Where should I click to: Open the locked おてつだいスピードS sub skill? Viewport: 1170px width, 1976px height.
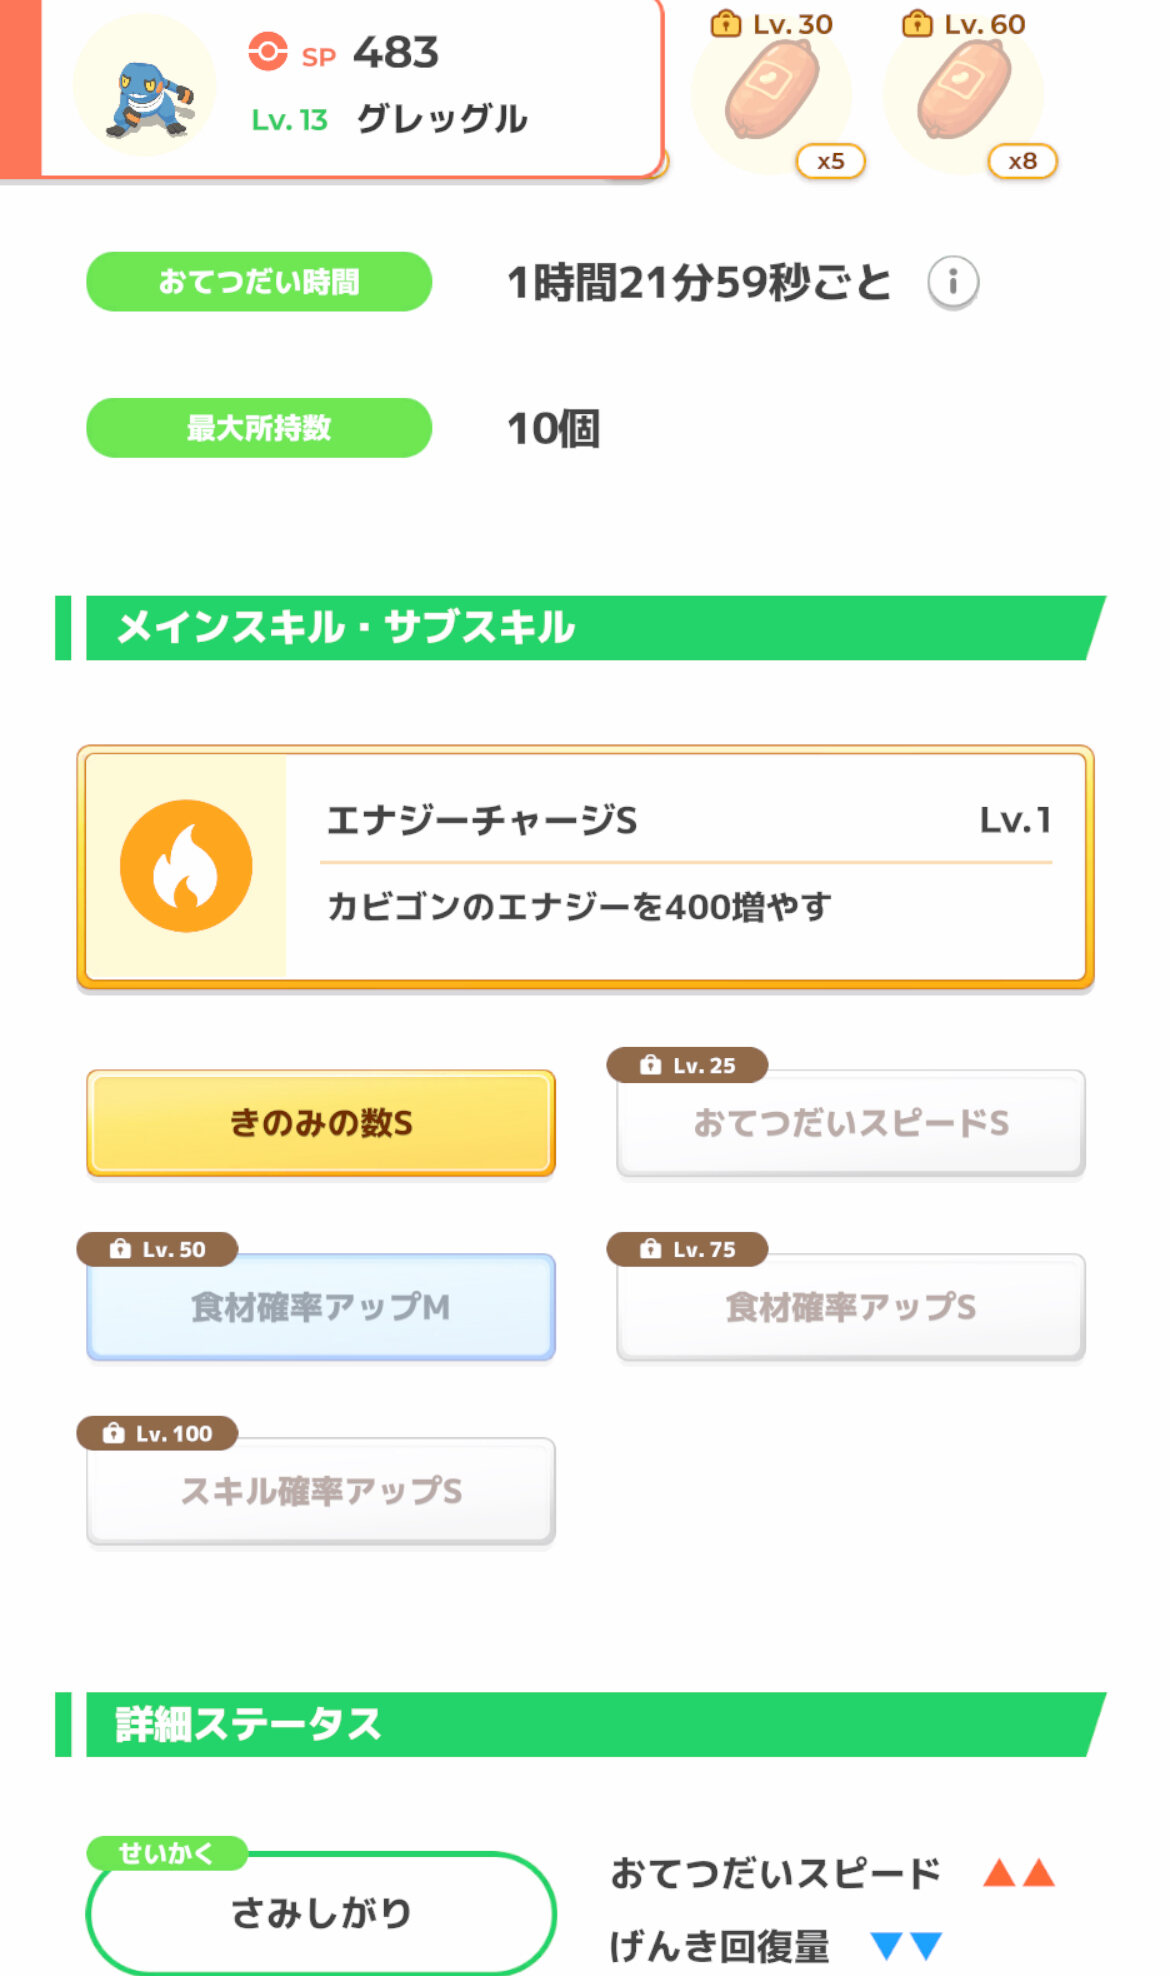coord(851,1123)
